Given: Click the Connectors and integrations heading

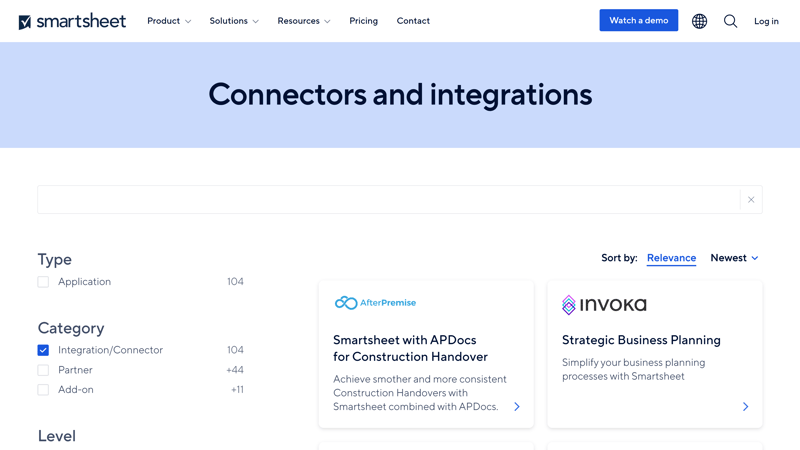Looking at the screenshot, I should click(400, 95).
